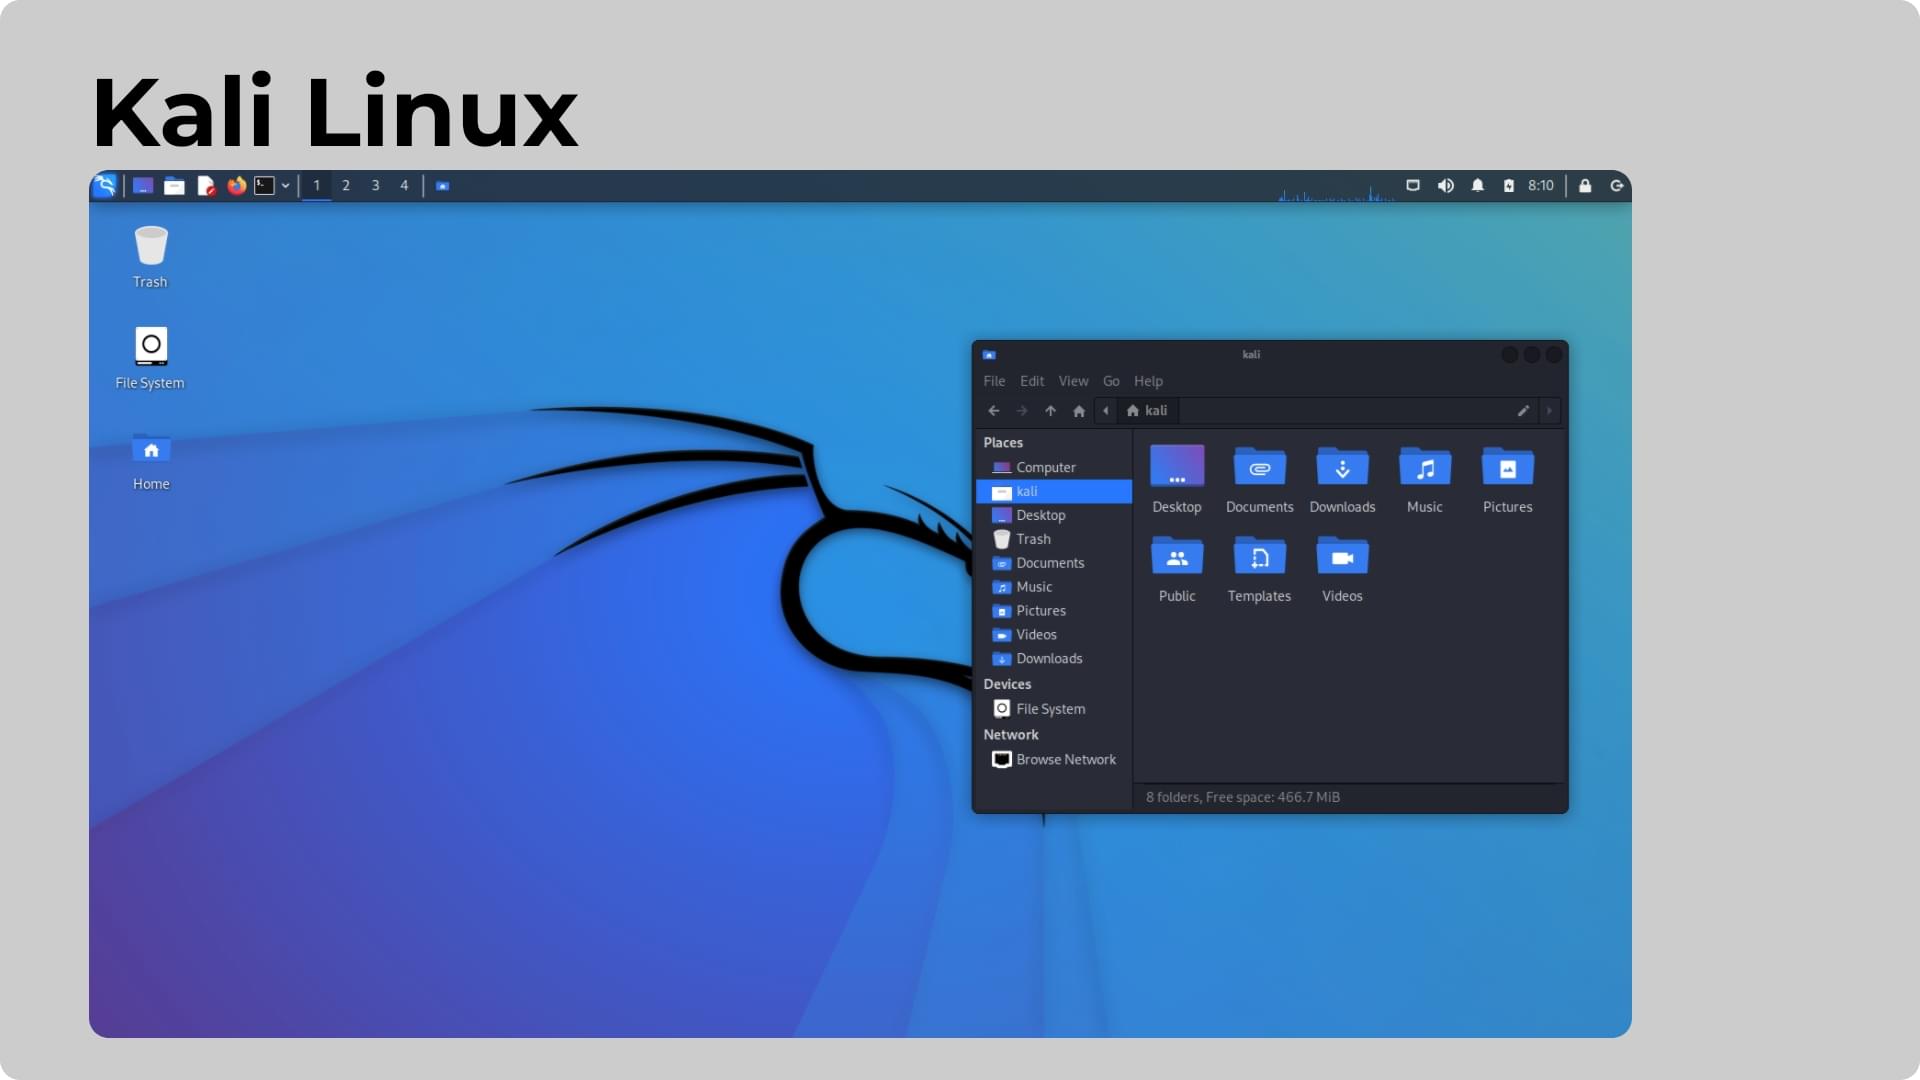Switch to workspace 4

click(404, 186)
